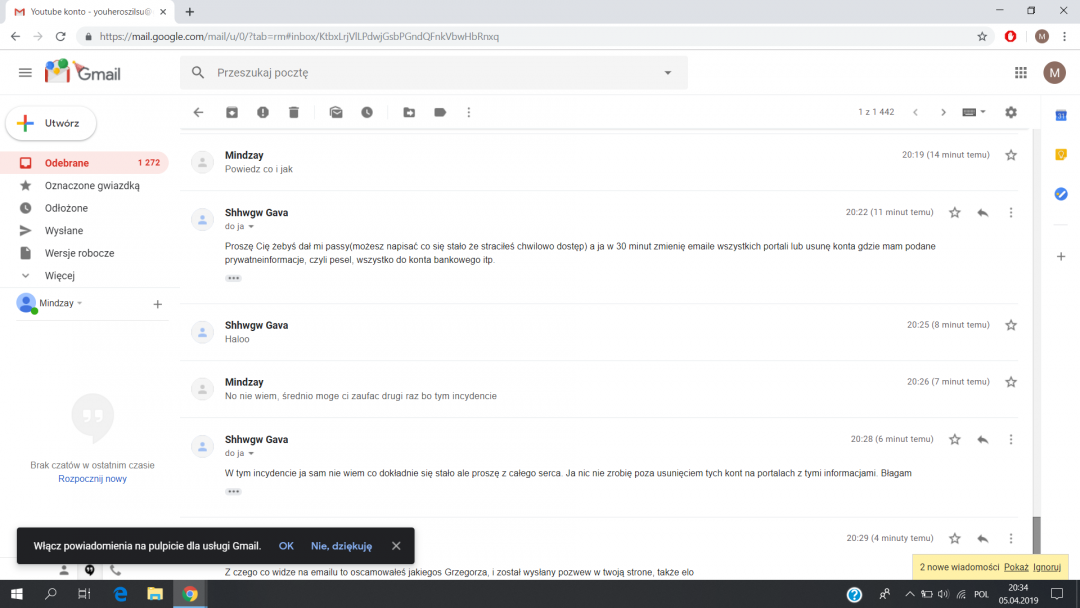Report the conversation as spam
The image size is (1080, 608).
click(263, 113)
